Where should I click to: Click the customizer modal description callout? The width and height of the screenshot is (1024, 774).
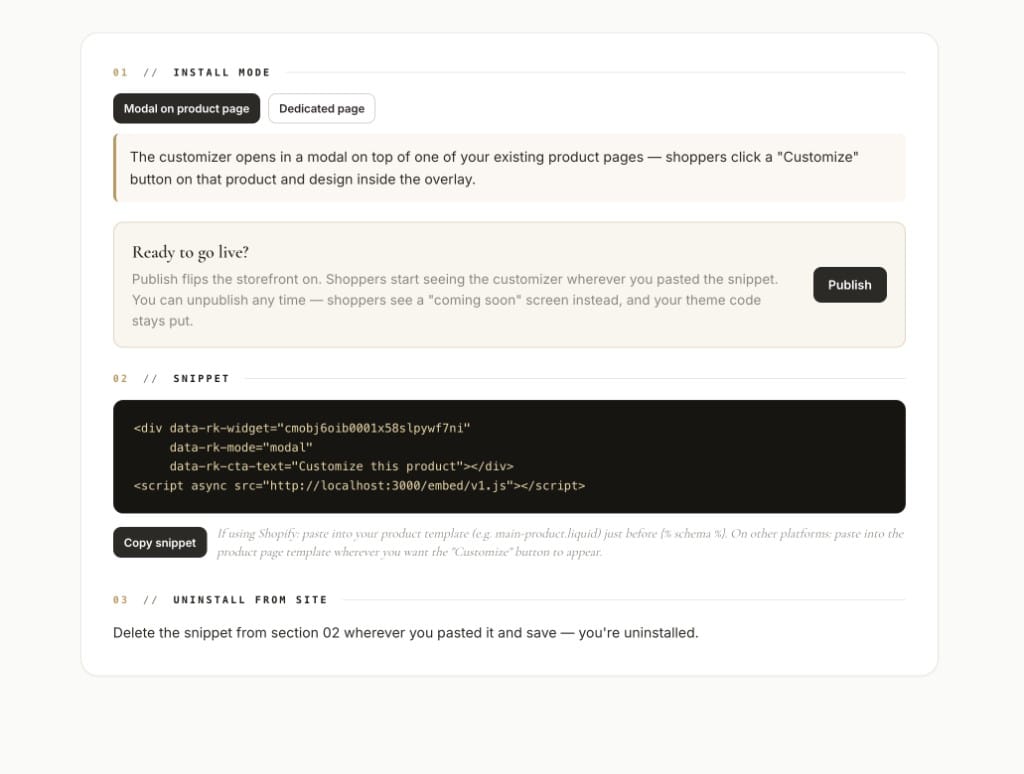tap(509, 168)
